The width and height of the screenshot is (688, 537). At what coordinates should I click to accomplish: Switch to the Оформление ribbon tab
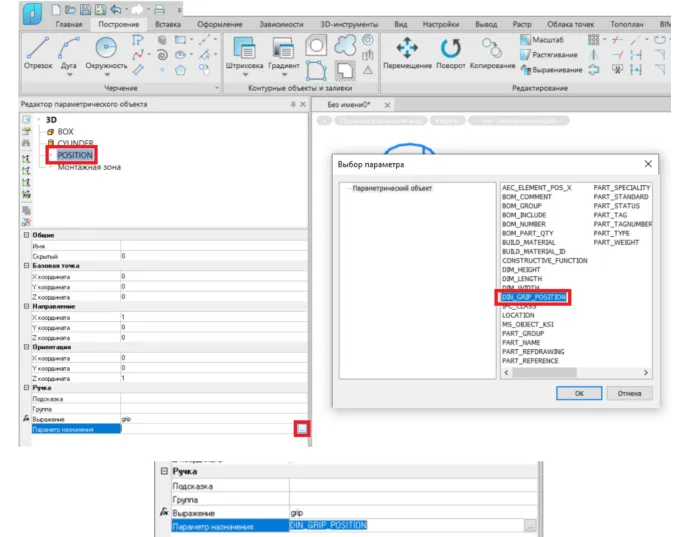[x=219, y=24]
